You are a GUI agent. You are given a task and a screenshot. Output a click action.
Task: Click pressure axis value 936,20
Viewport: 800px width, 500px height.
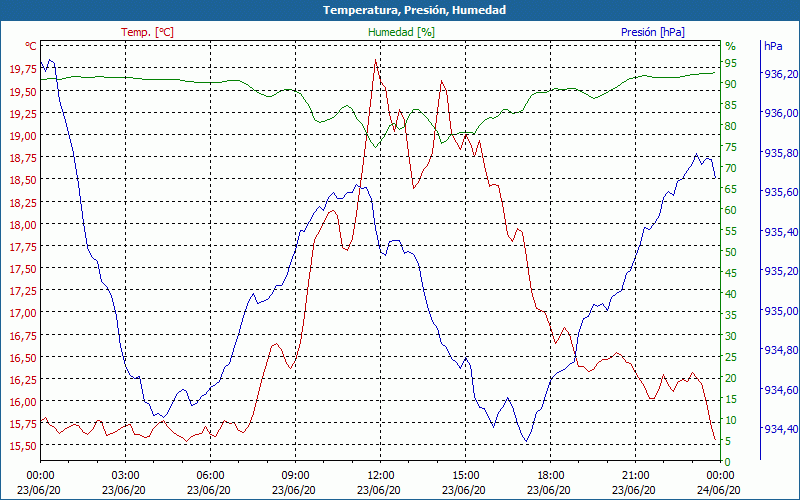point(781,74)
